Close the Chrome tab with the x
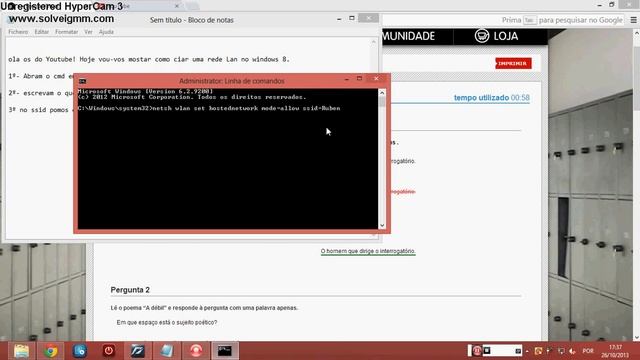Image resolution: width=640 pixels, height=360 pixels. pyautogui.click(x=177, y=6)
